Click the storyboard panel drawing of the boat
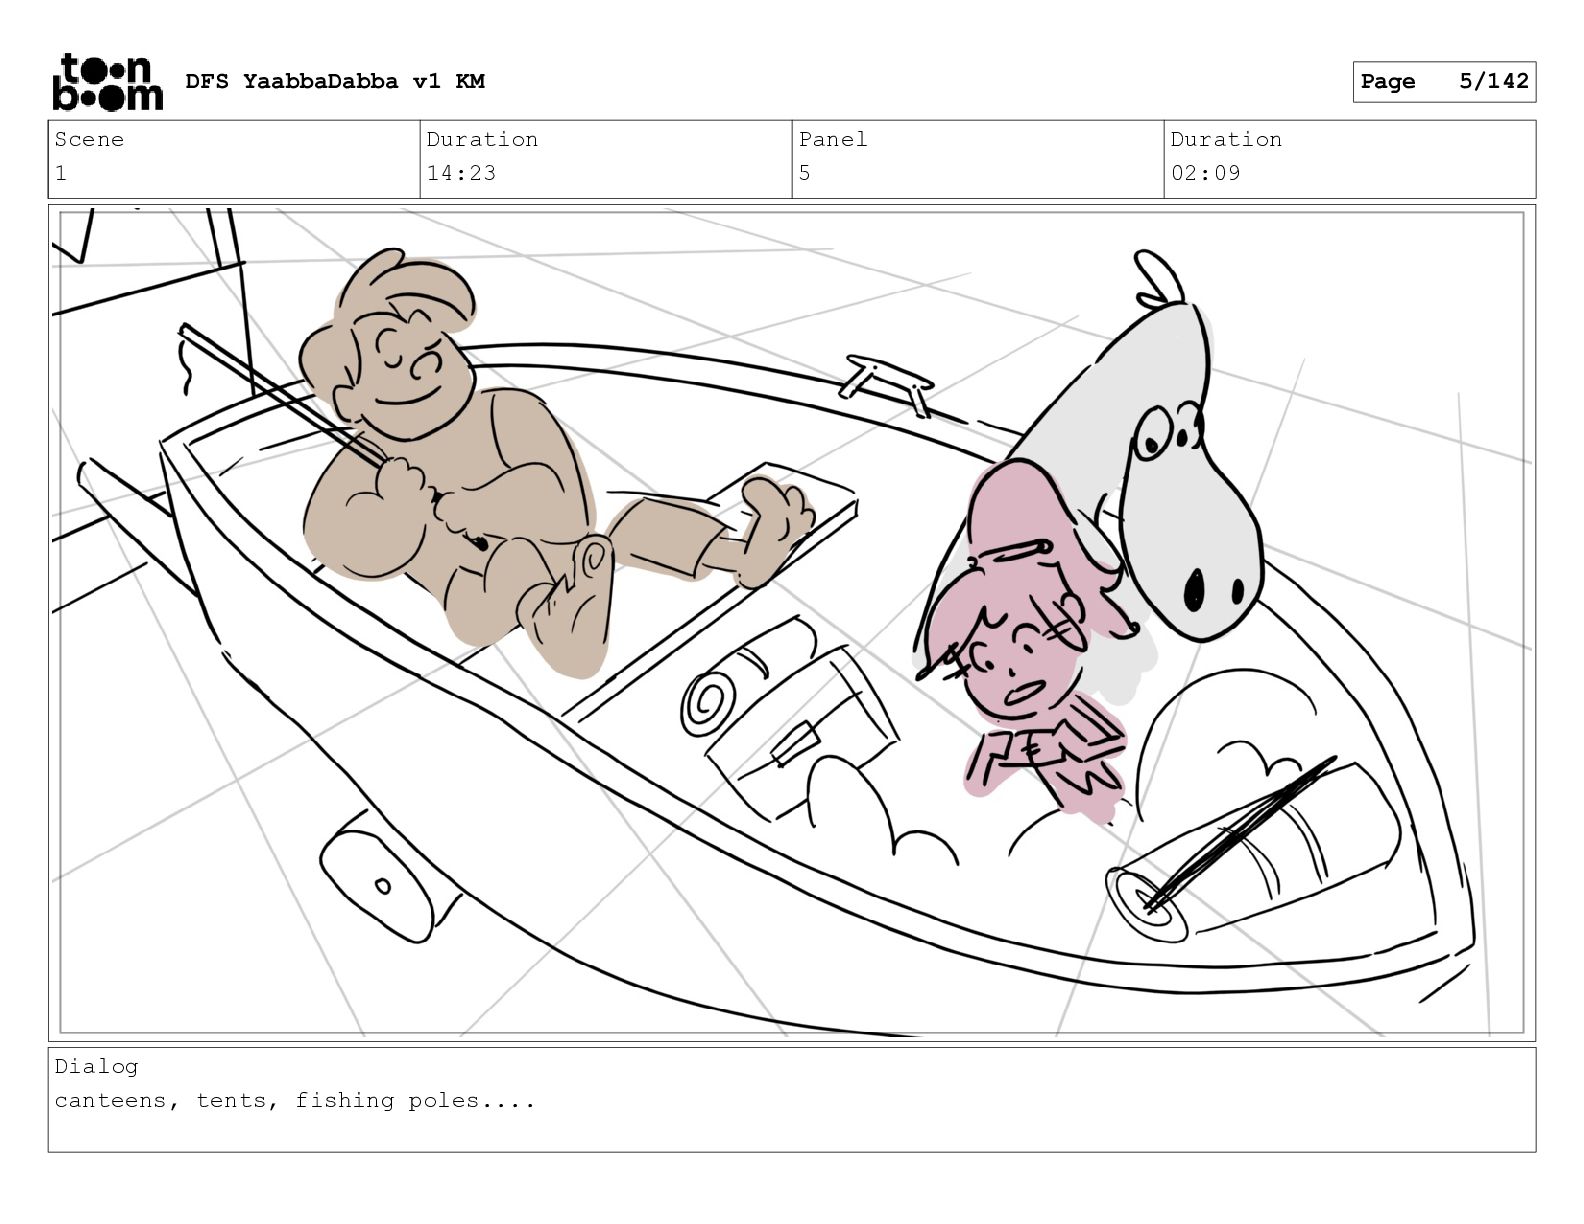This screenshot has width=1584, height=1224. click(x=792, y=623)
